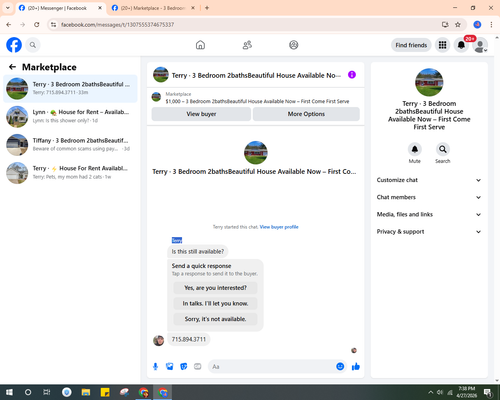
Task: Open the Groups icon in top nav
Action: [x=294, y=45]
